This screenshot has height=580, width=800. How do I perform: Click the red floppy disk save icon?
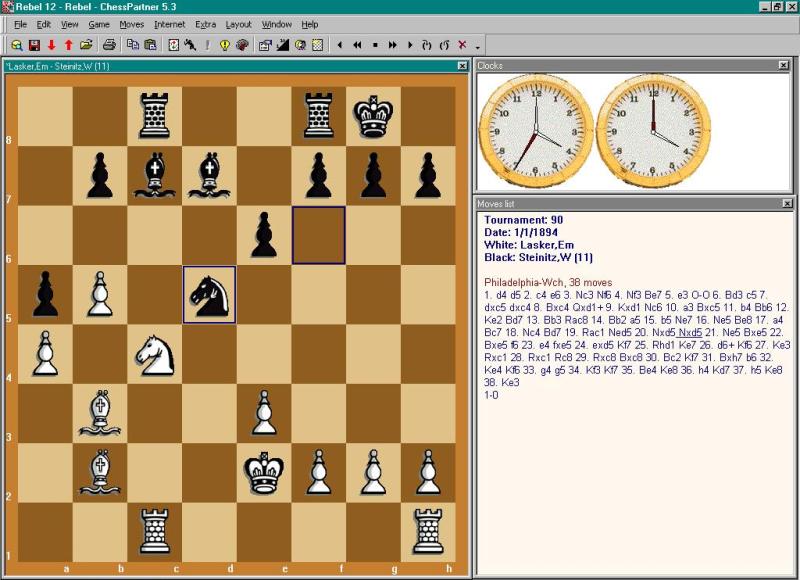(34, 45)
